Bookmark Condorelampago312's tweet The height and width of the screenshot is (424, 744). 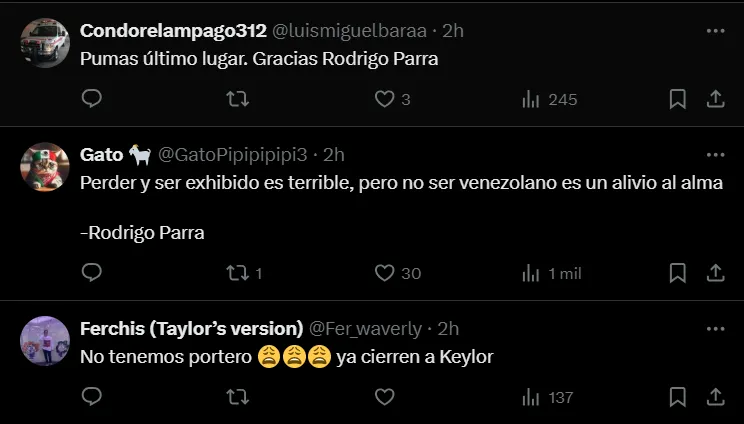coord(677,99)
